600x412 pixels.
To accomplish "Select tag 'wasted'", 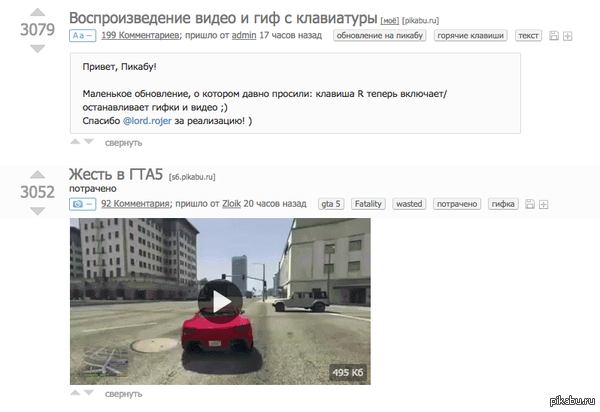I will tap(409, 204).
